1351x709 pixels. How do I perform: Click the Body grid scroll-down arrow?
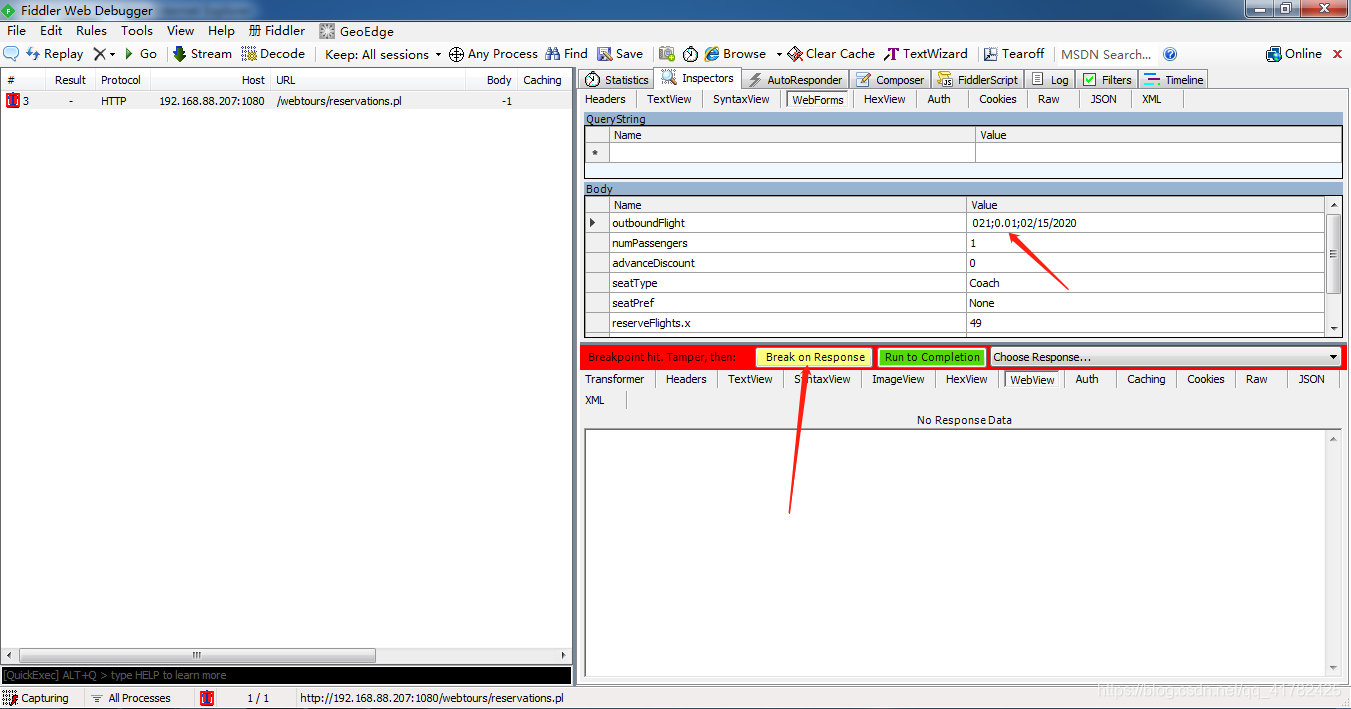pyautogui.click(x=1333, y=328)
